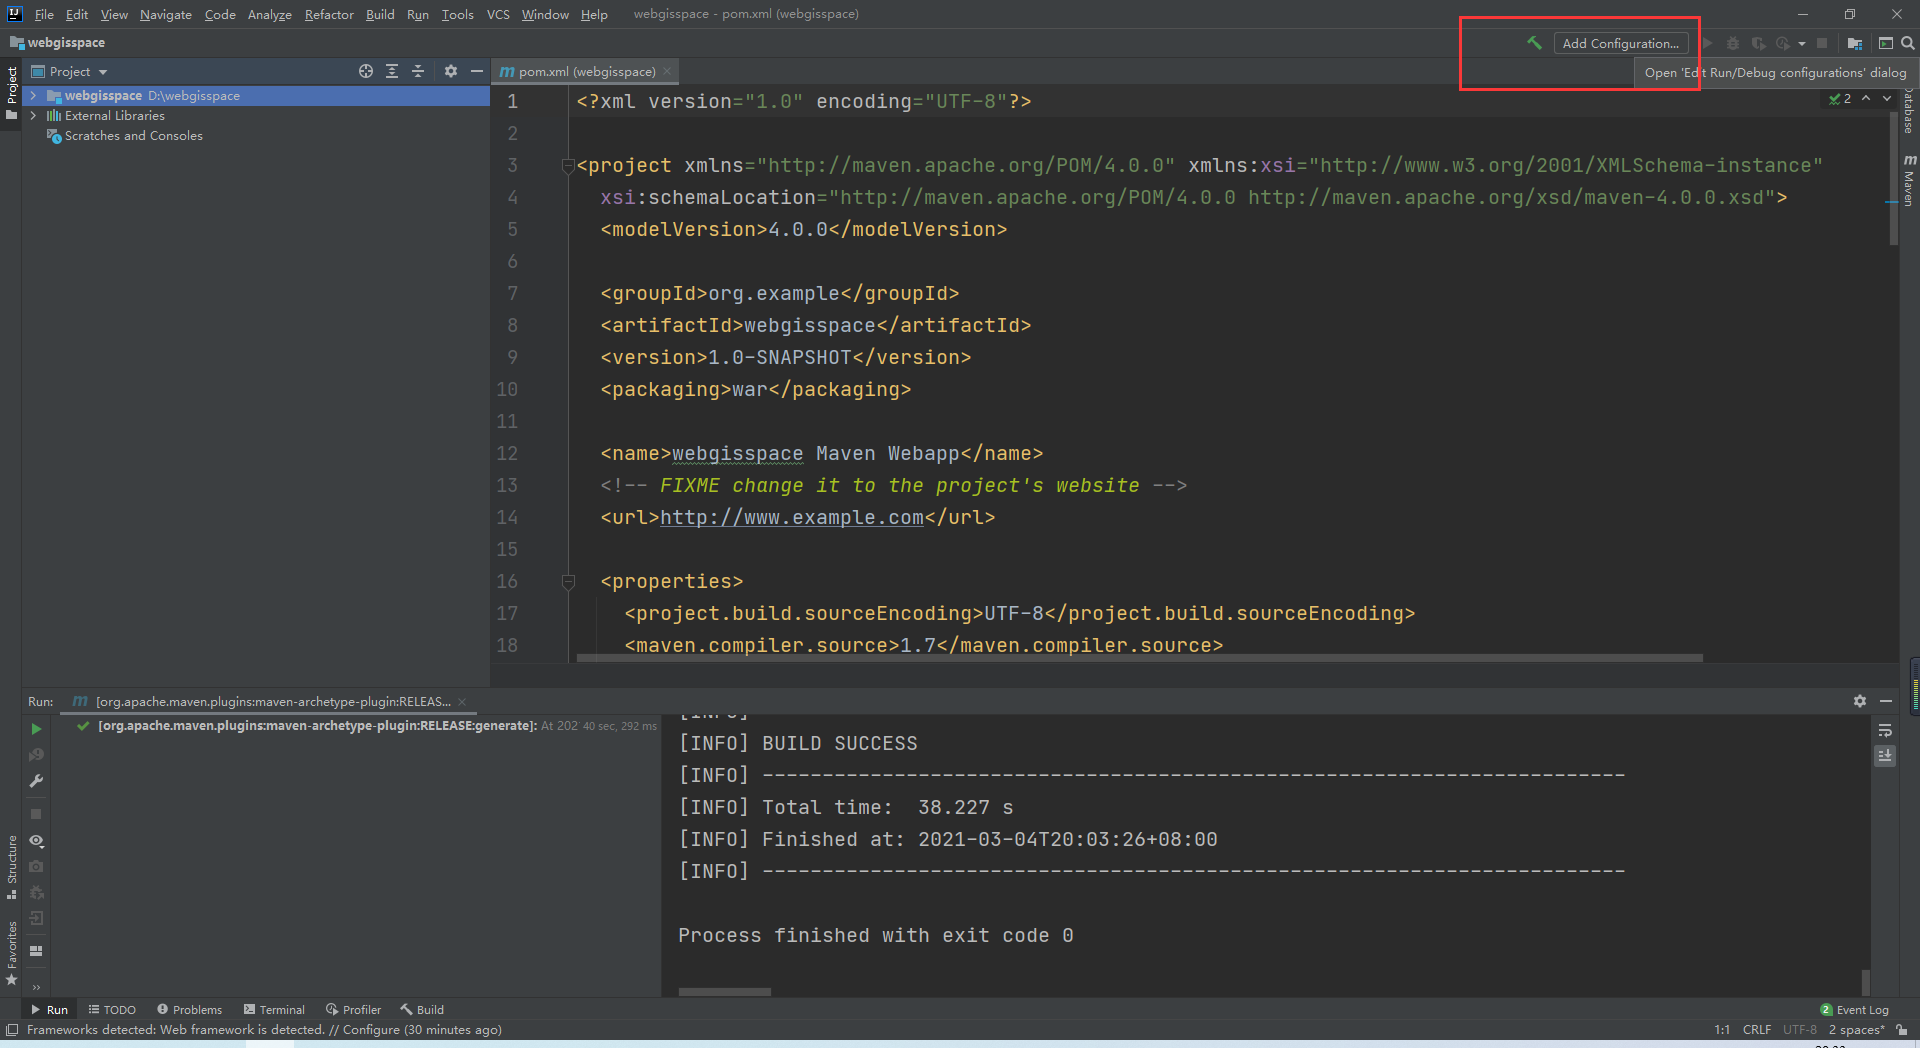Click the Run with Coverage icon in the main toolbar

[x=1758, y=43]
